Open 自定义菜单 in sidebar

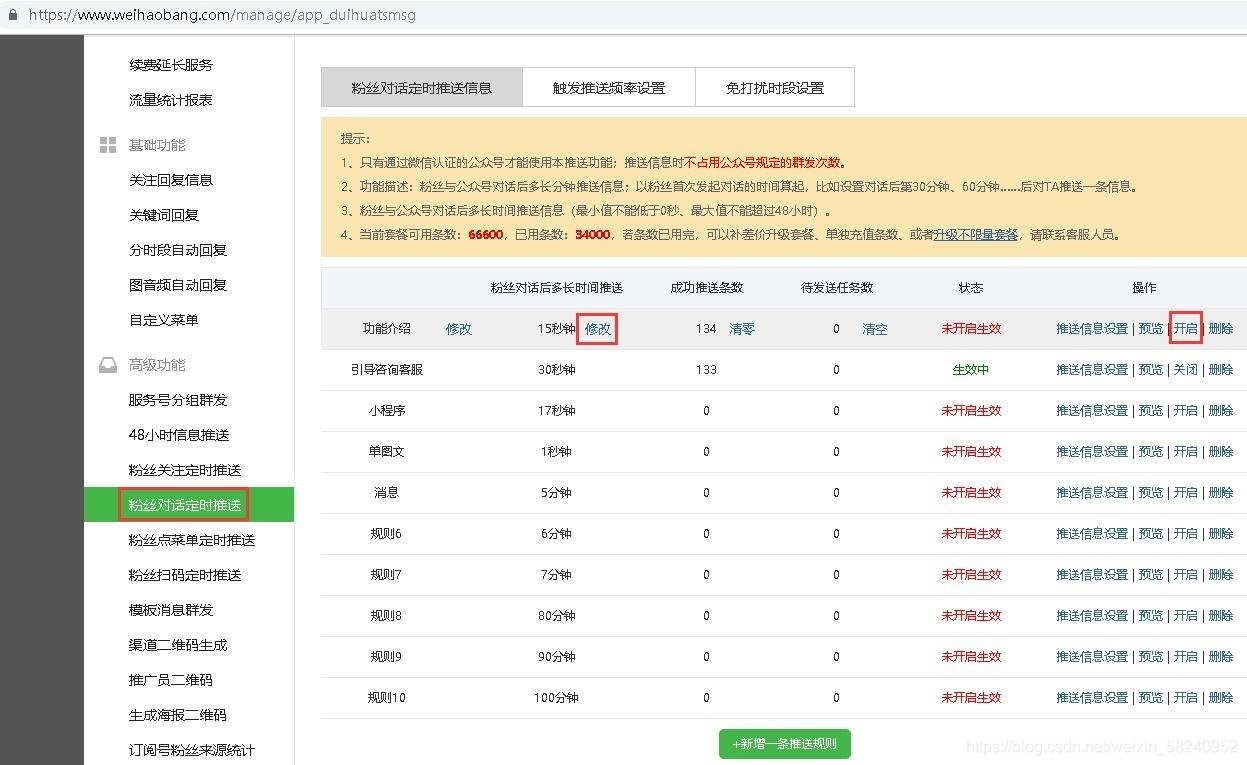coord(164,320)
